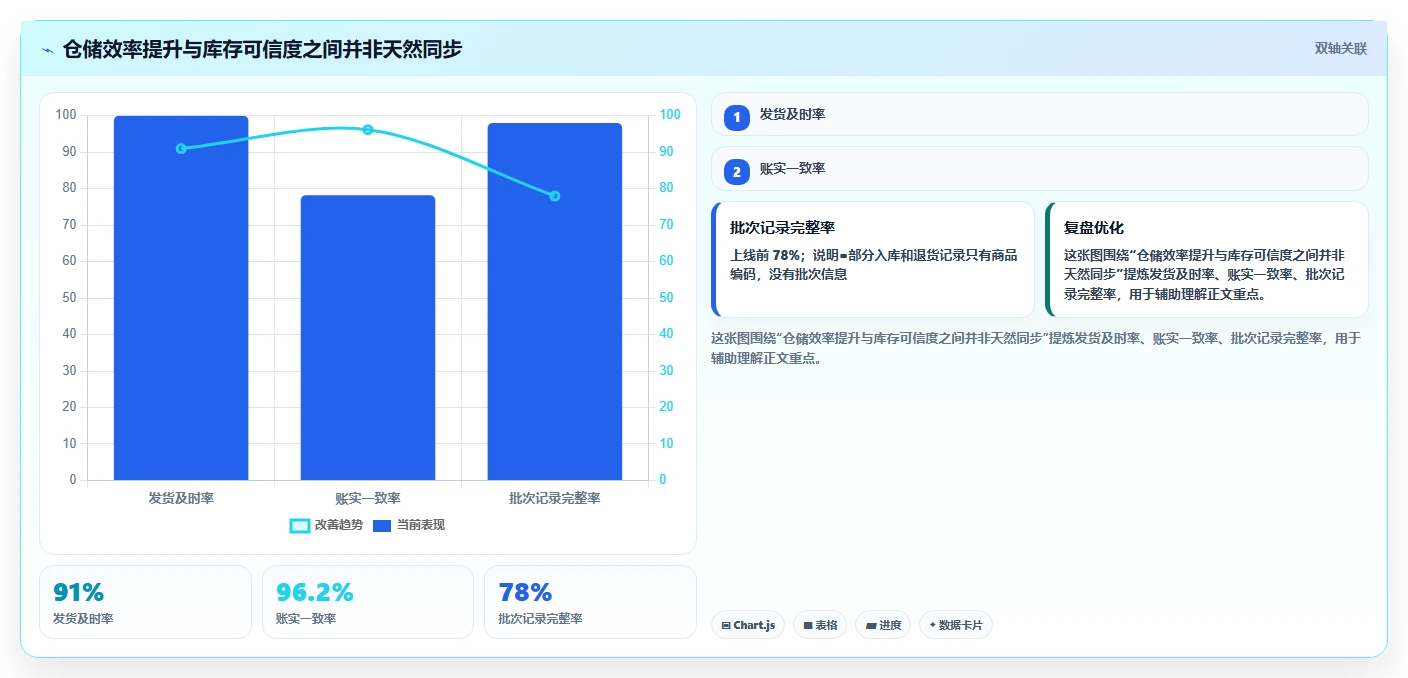This screenshot has height=678, width=1408.
Task: Click the 上线前 78% description text
Action: coord(874,265)
